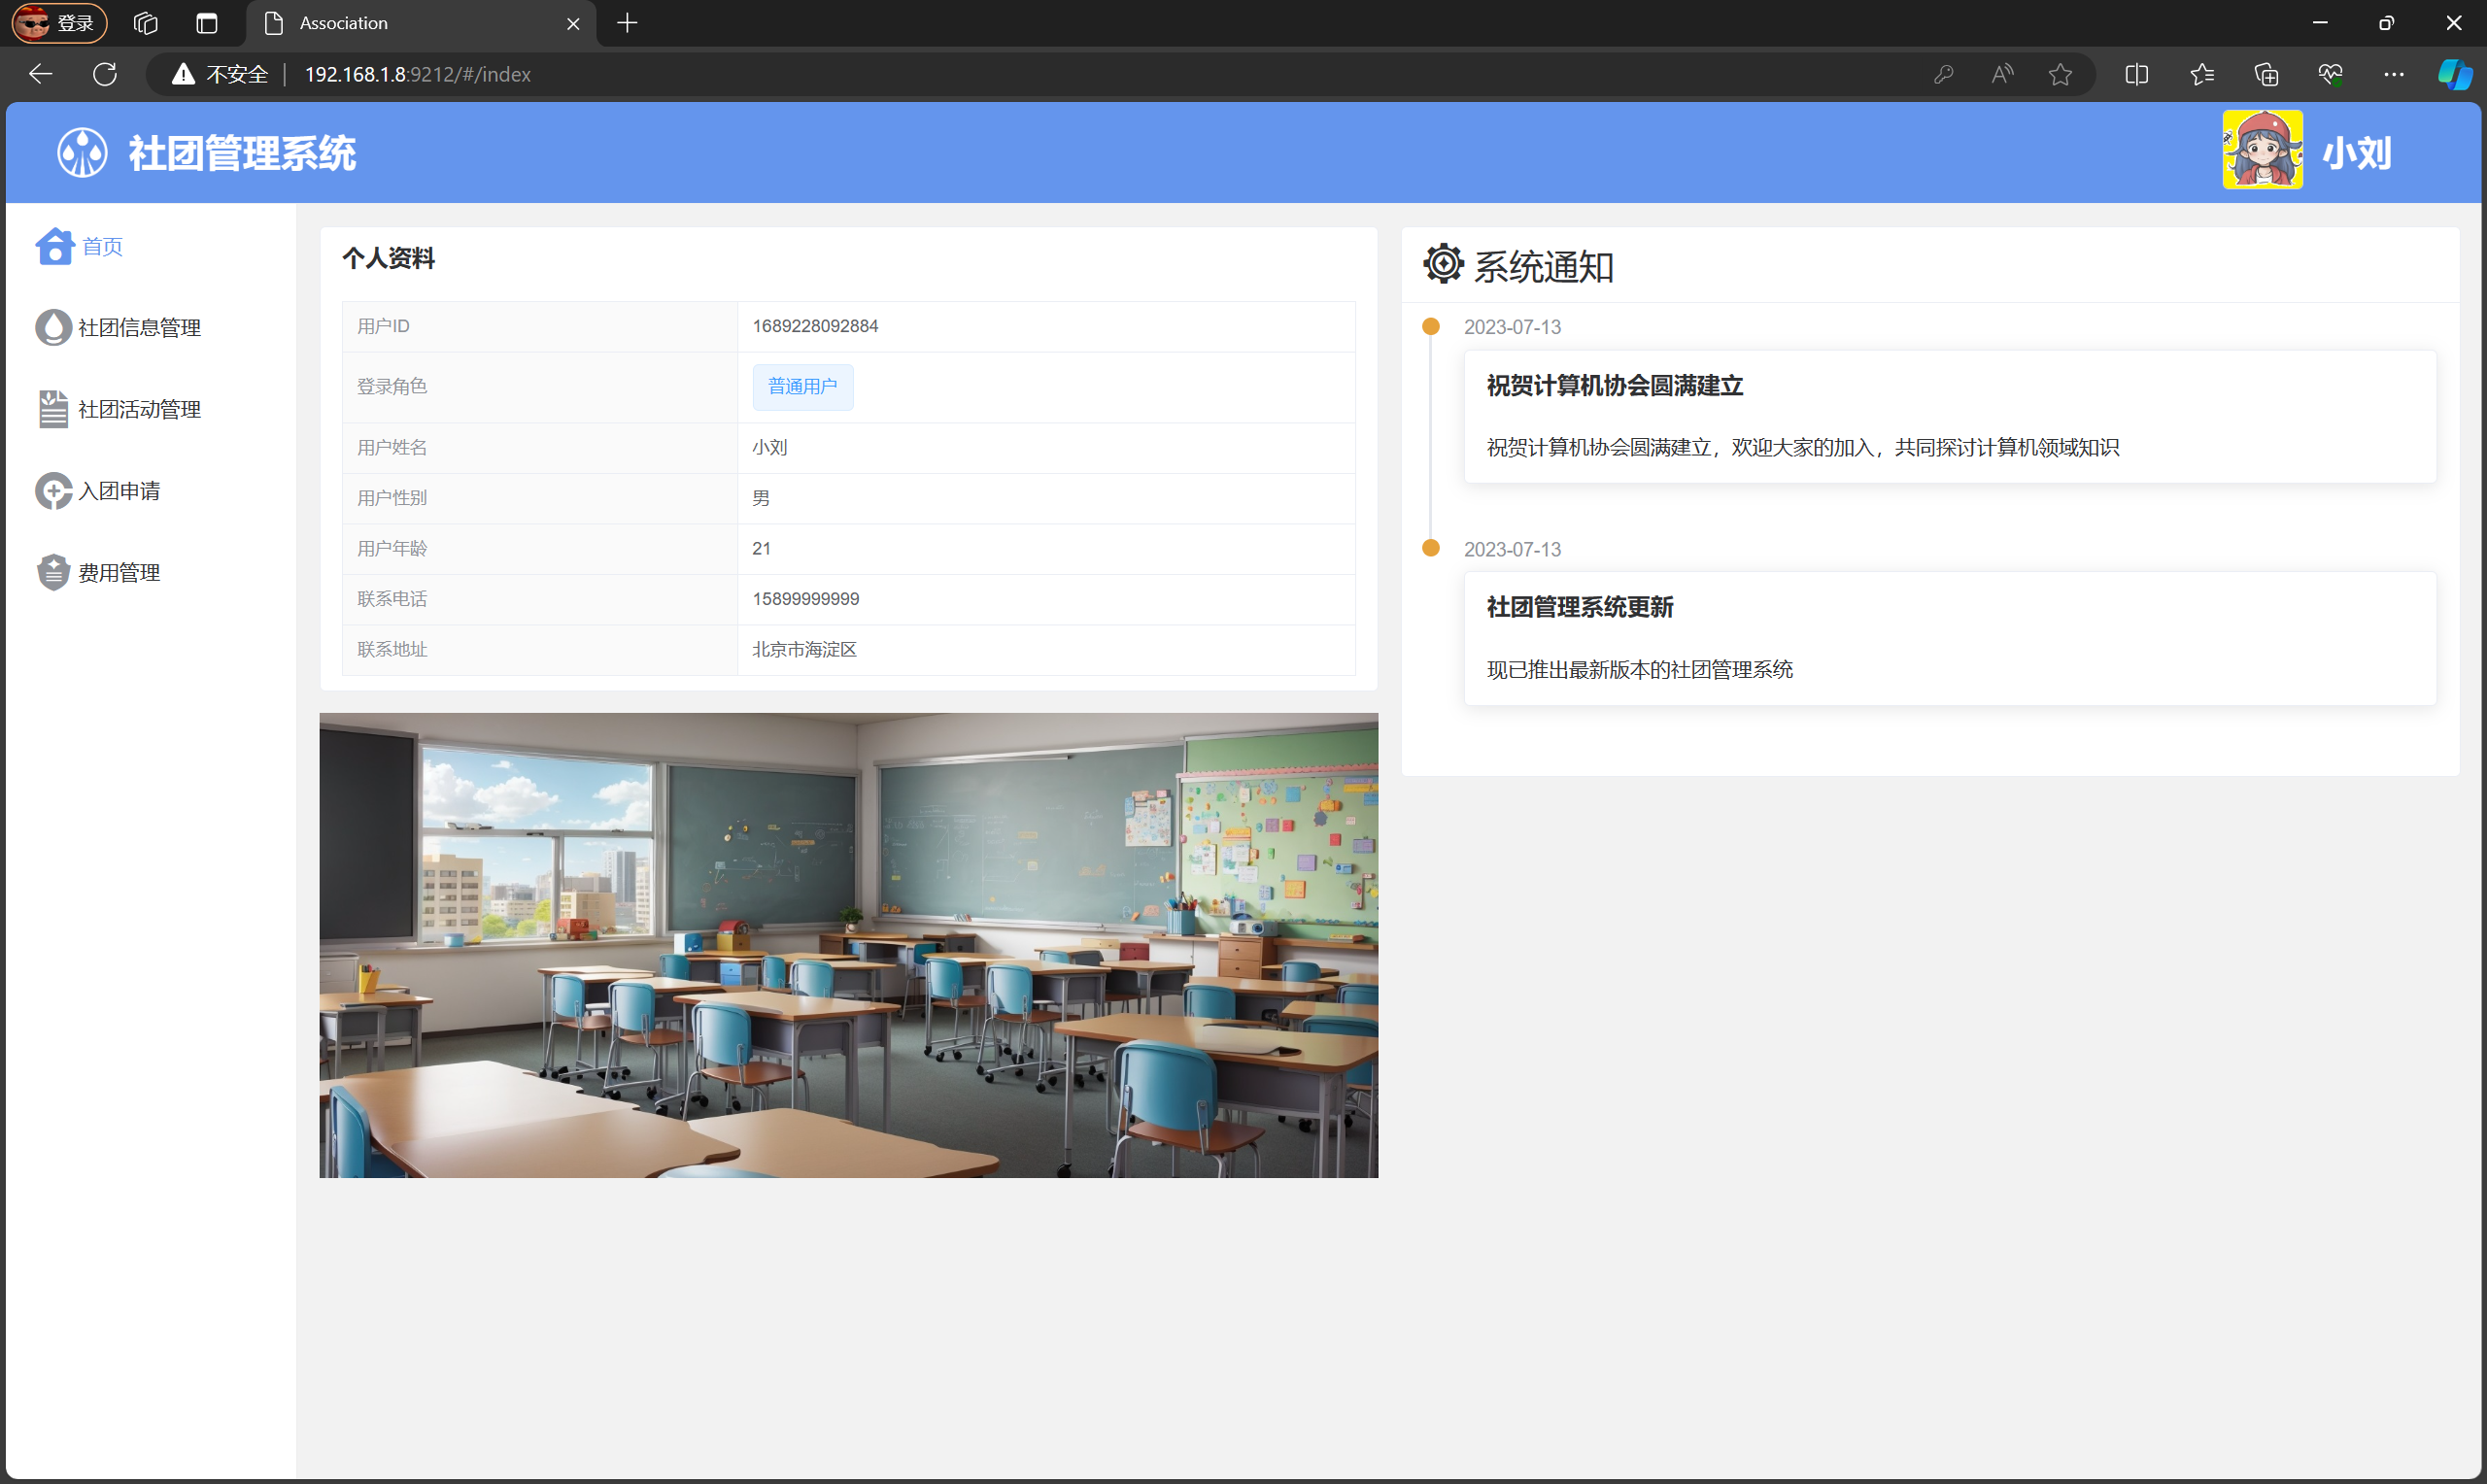Image resolution: width=2487 pixels, height=1484 pixels.
Task: Click the gear icon beside 系统通知
Action: click(x=1441, y=264)
